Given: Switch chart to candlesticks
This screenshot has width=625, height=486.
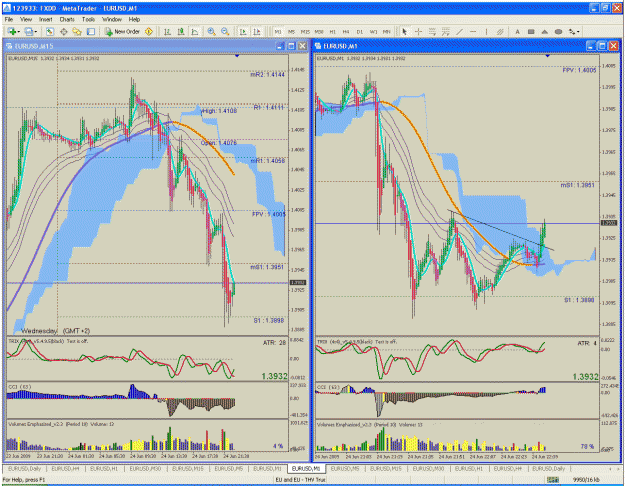Looking at the screenshot, I should click(x=181, y=31).
